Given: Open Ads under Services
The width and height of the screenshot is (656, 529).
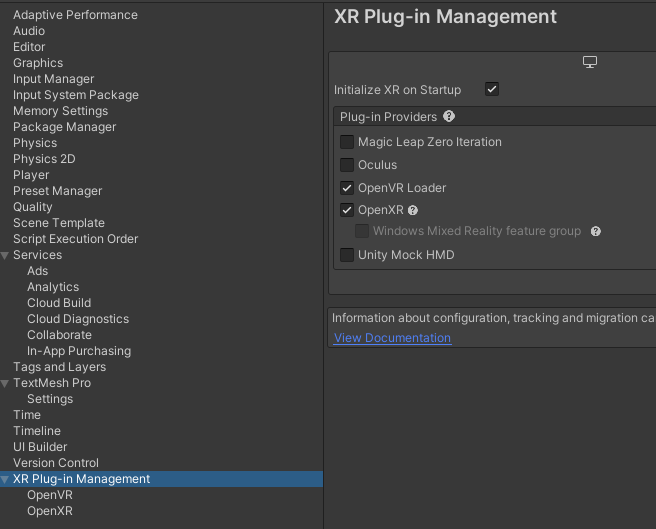Looking at the screenshot, I should pyautogui.click(x=38, y=271).
